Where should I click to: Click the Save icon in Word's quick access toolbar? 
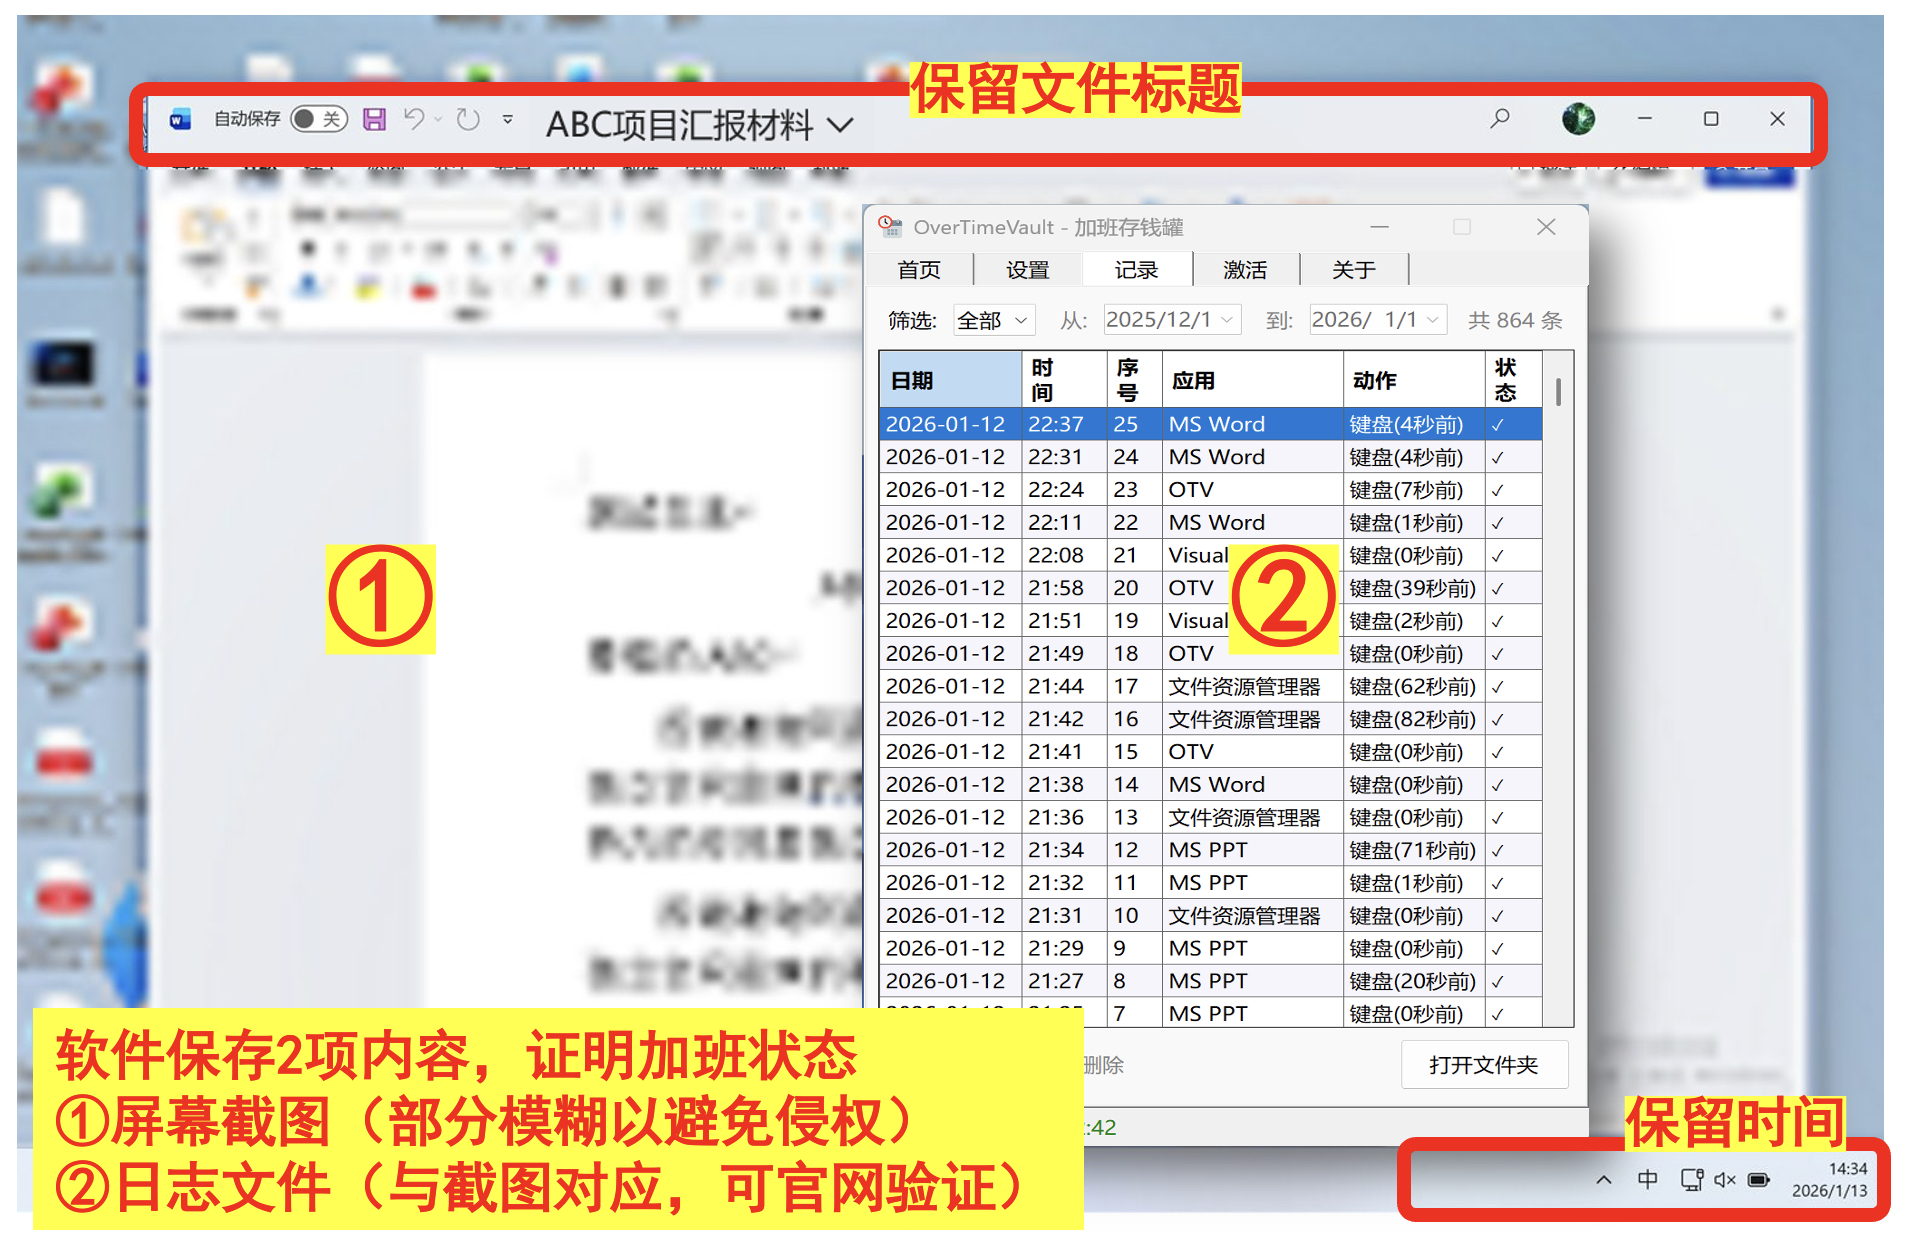click(375, 118)
